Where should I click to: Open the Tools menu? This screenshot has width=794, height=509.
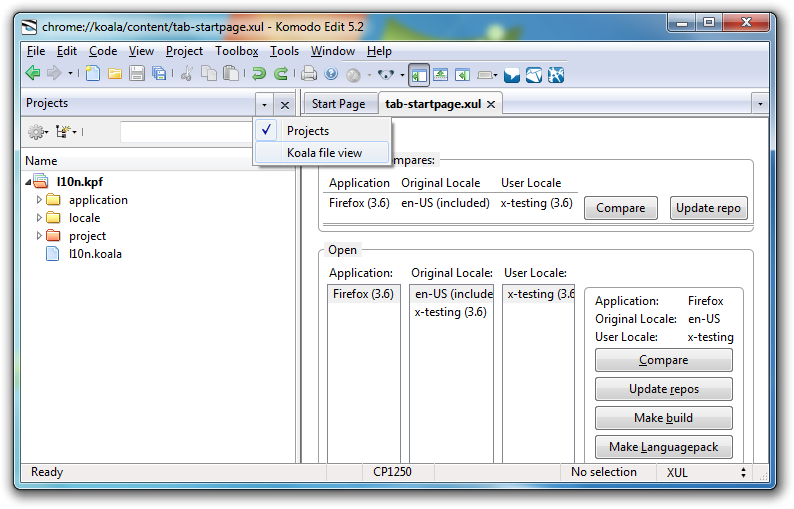(x=285, y=51)
